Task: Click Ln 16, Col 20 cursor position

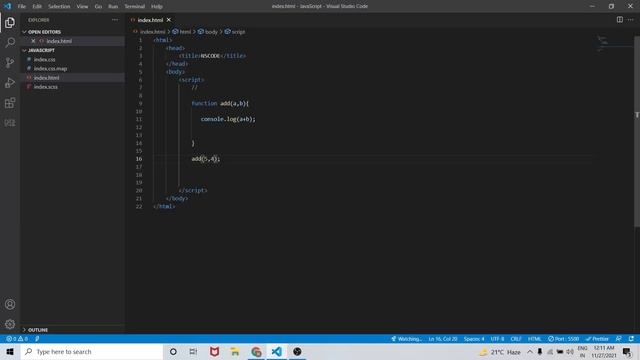Action: pyautogui.click(x=443, y=339)
